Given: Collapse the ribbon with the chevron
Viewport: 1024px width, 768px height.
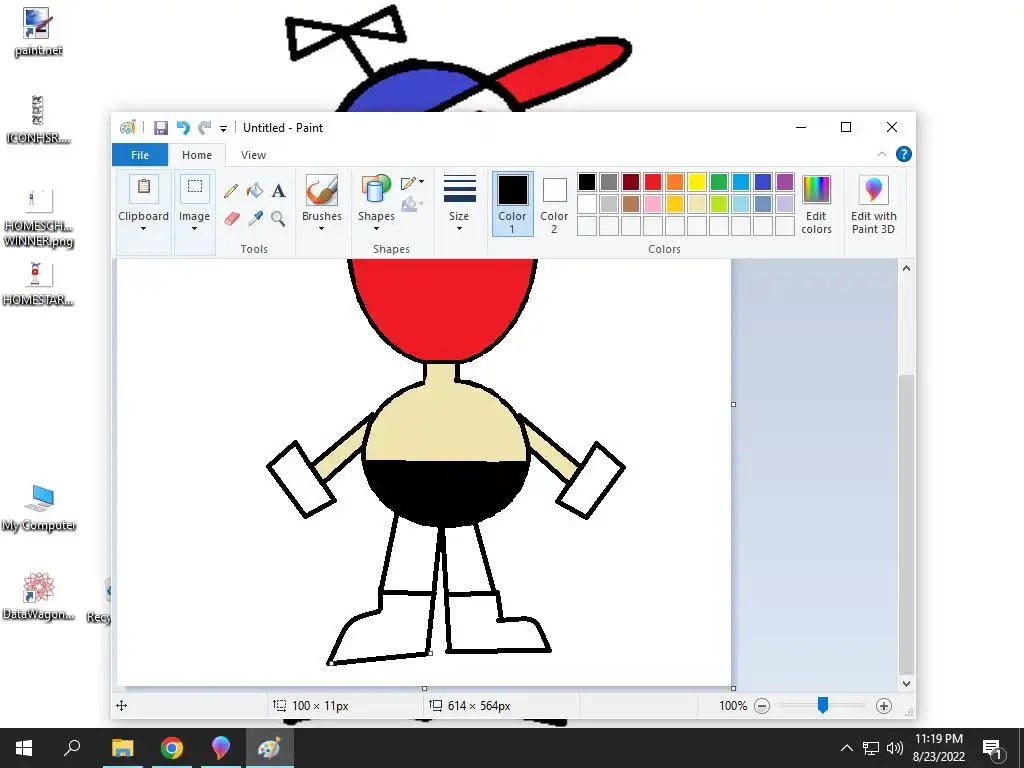Looking at the screenshot, I should tap(882, 154).
